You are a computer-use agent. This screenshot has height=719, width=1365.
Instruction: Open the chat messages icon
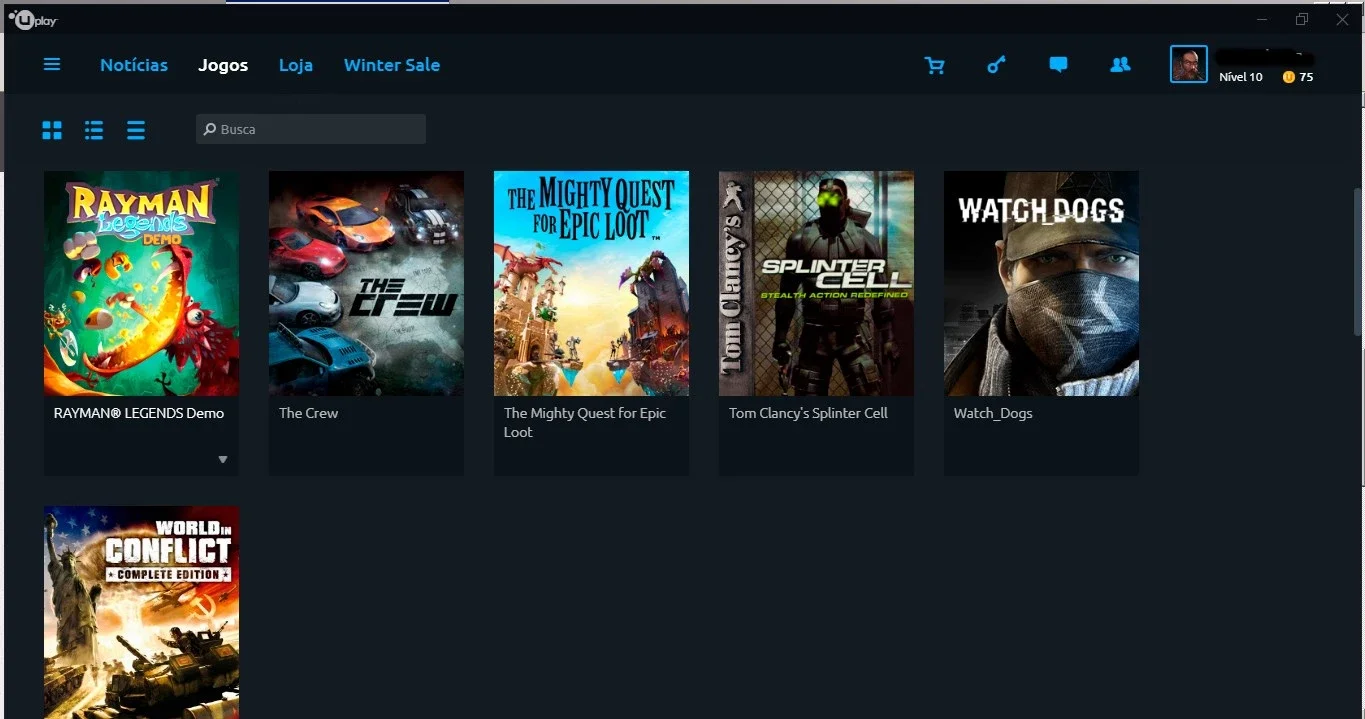tap(1058, 65)
